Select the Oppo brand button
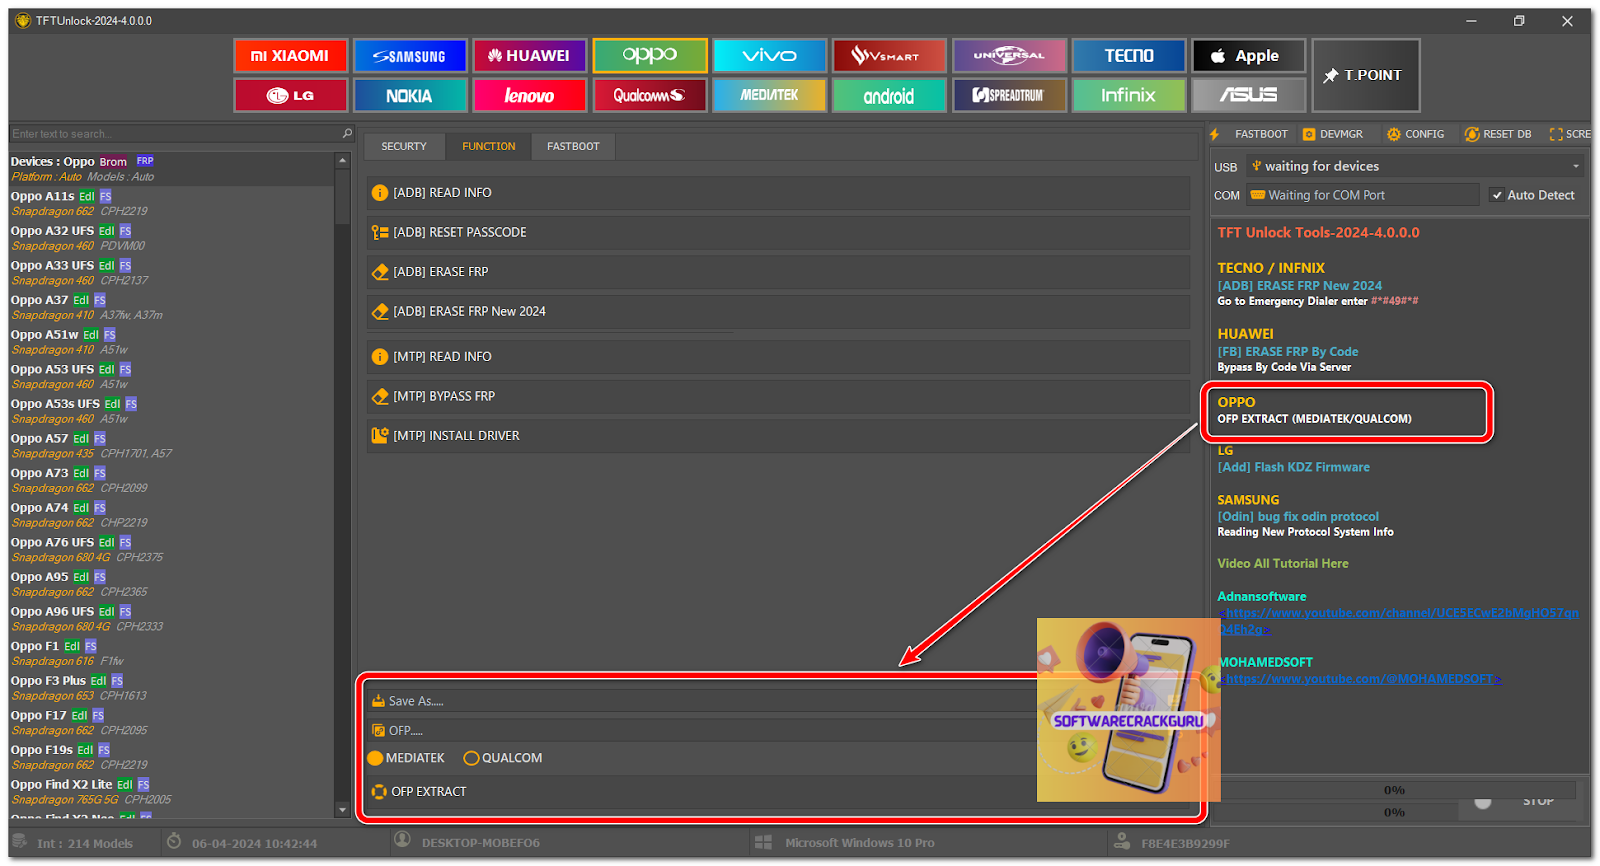The image size is (1600, 866). click(x=650, y=56)
